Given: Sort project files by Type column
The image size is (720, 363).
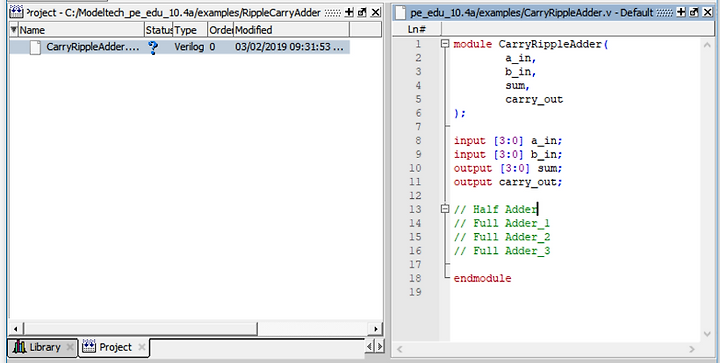Looking at the screenshot, I should [190, 30].
